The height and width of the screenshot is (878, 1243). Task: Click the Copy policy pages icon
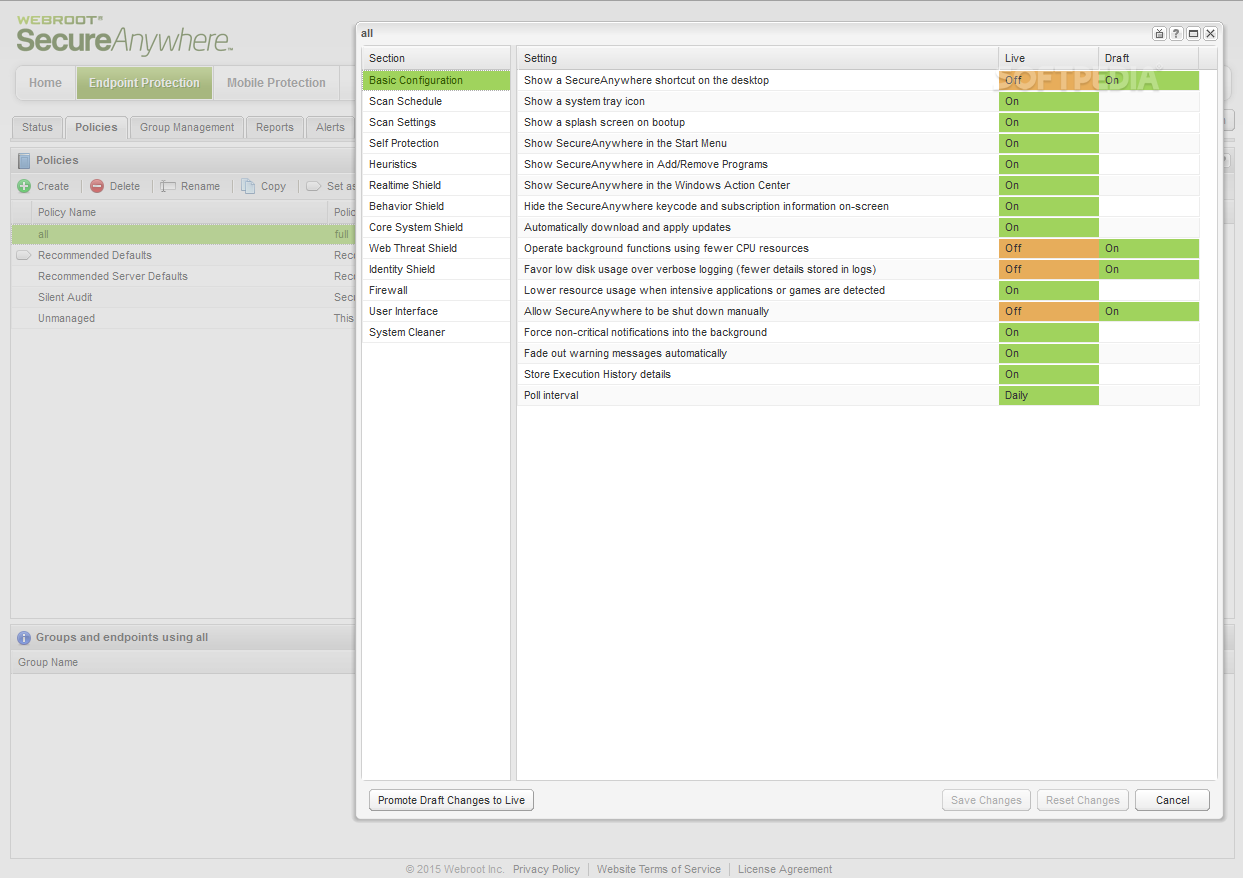click(x=248, y=186)
